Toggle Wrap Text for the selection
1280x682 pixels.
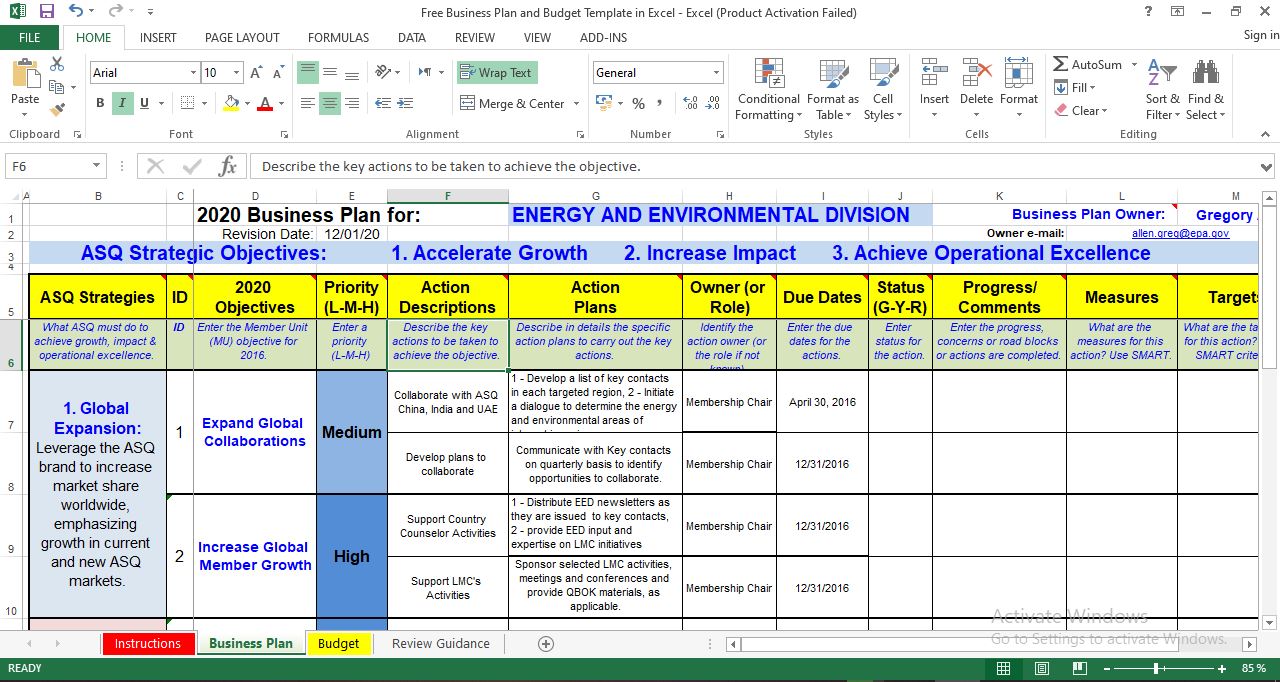497,72
